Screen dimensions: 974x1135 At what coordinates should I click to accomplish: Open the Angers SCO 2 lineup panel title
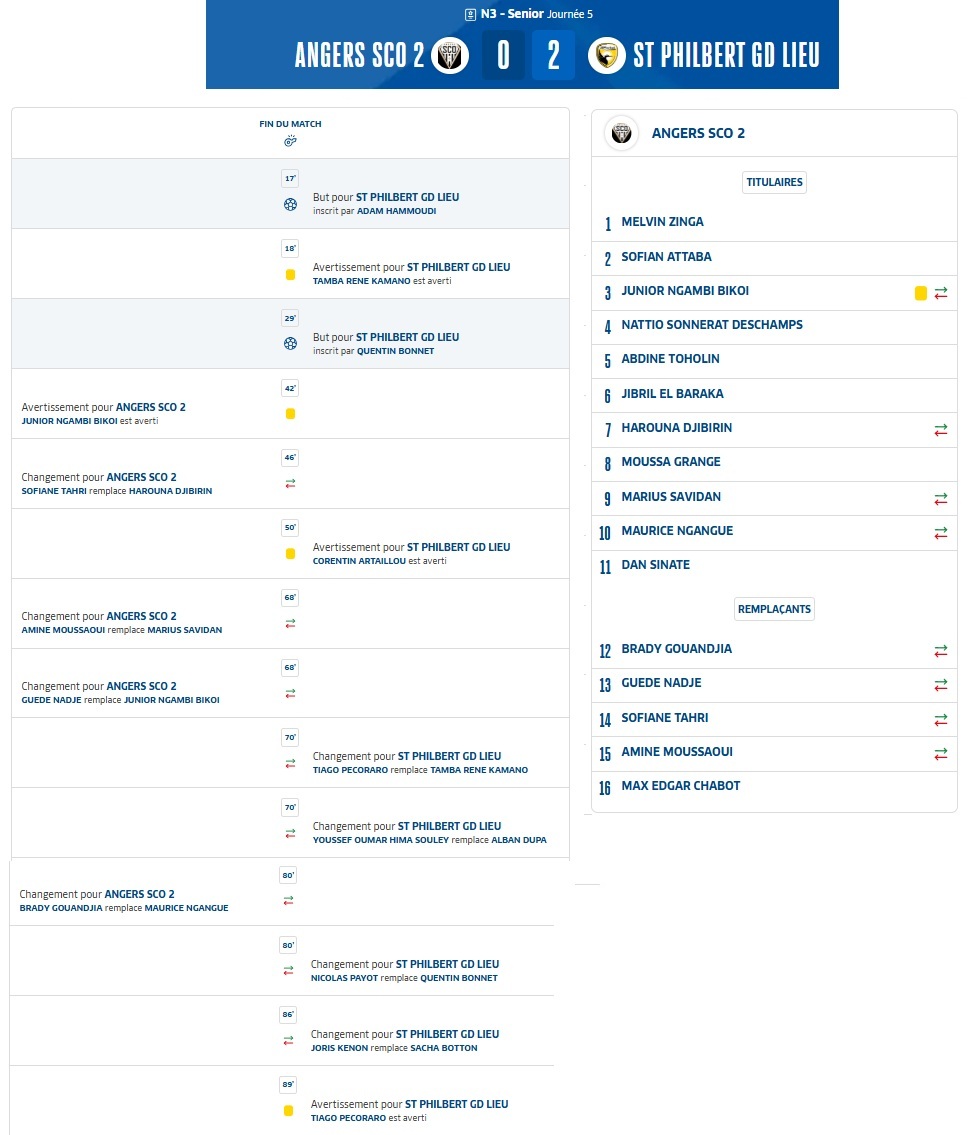(698, 133)
